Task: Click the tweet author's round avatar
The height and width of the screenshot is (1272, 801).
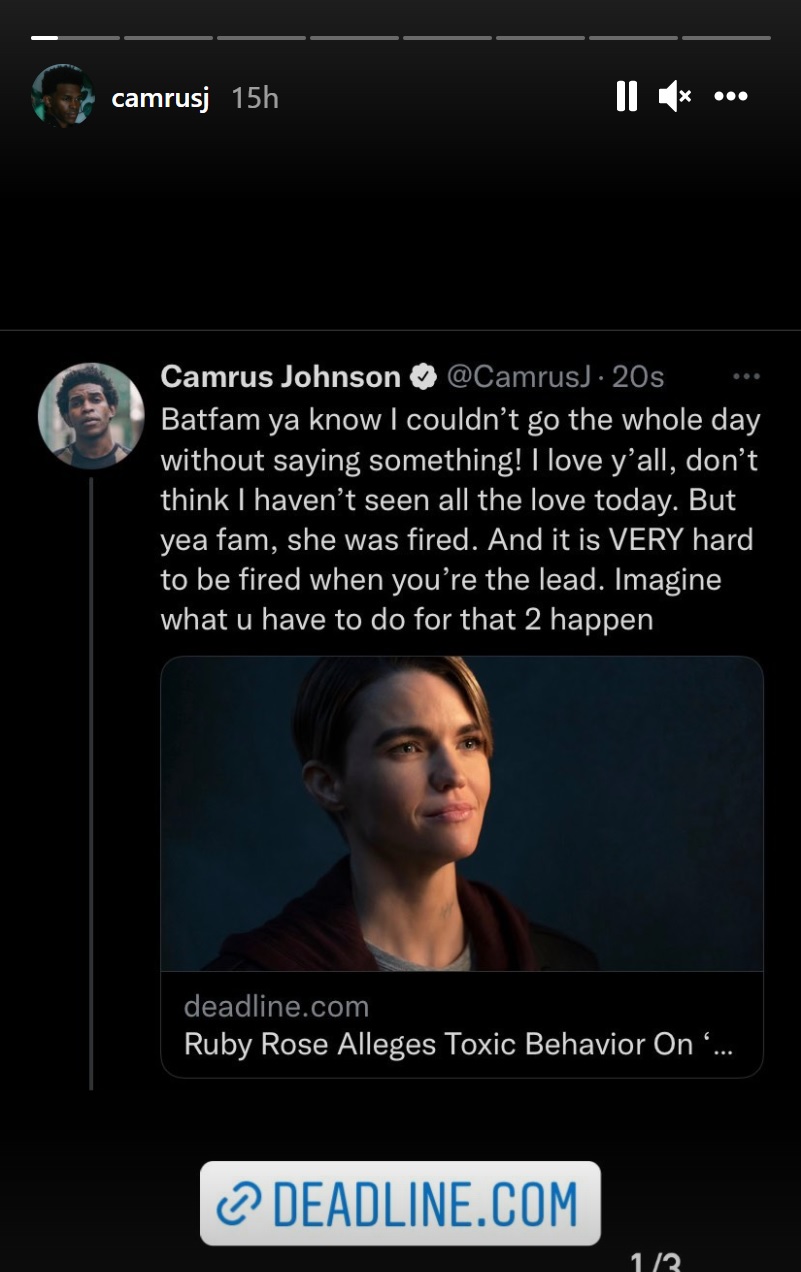Action: coord(91,416)
